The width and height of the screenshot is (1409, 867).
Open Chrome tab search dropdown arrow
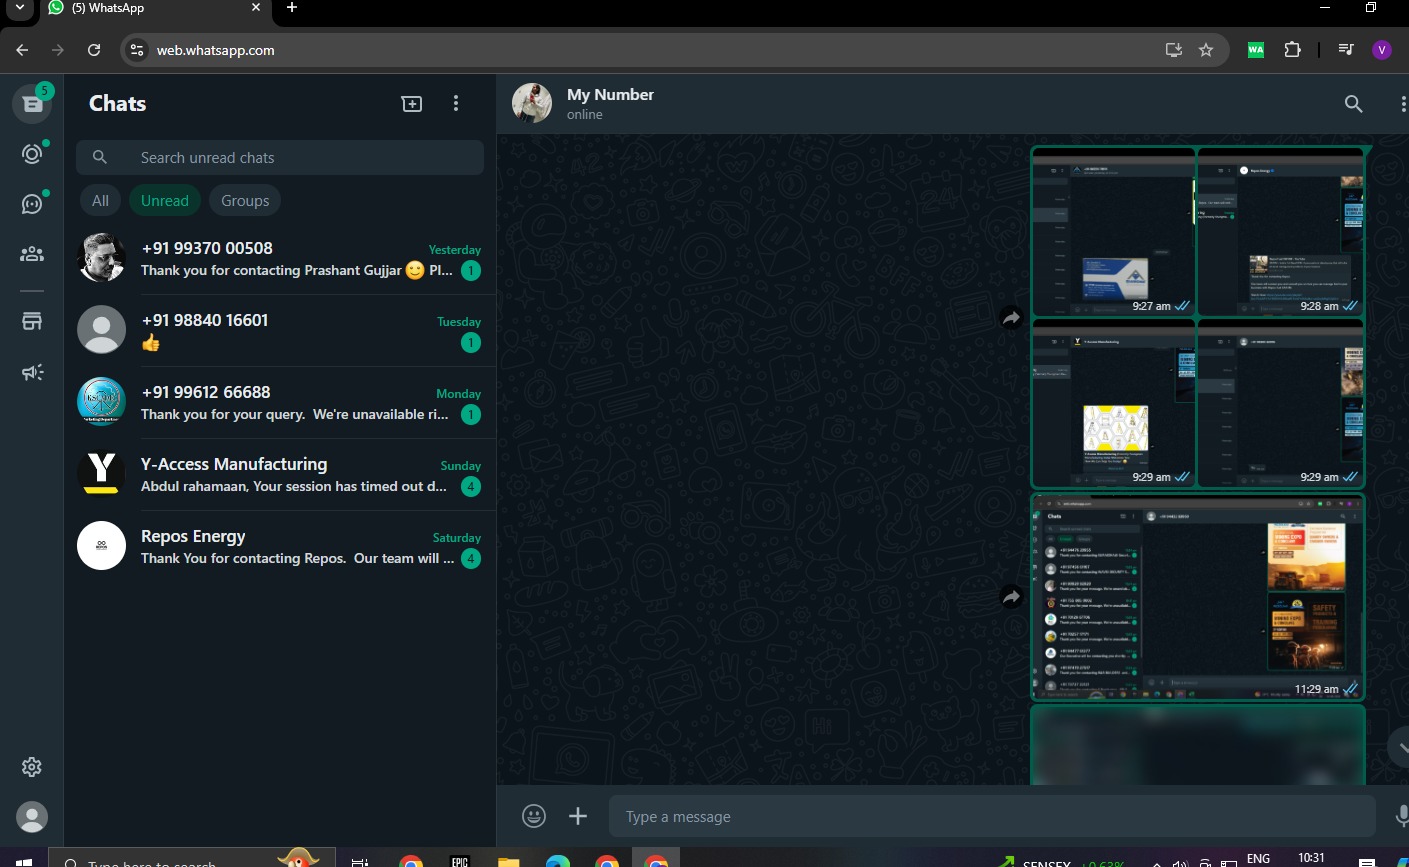pos(19,8)
